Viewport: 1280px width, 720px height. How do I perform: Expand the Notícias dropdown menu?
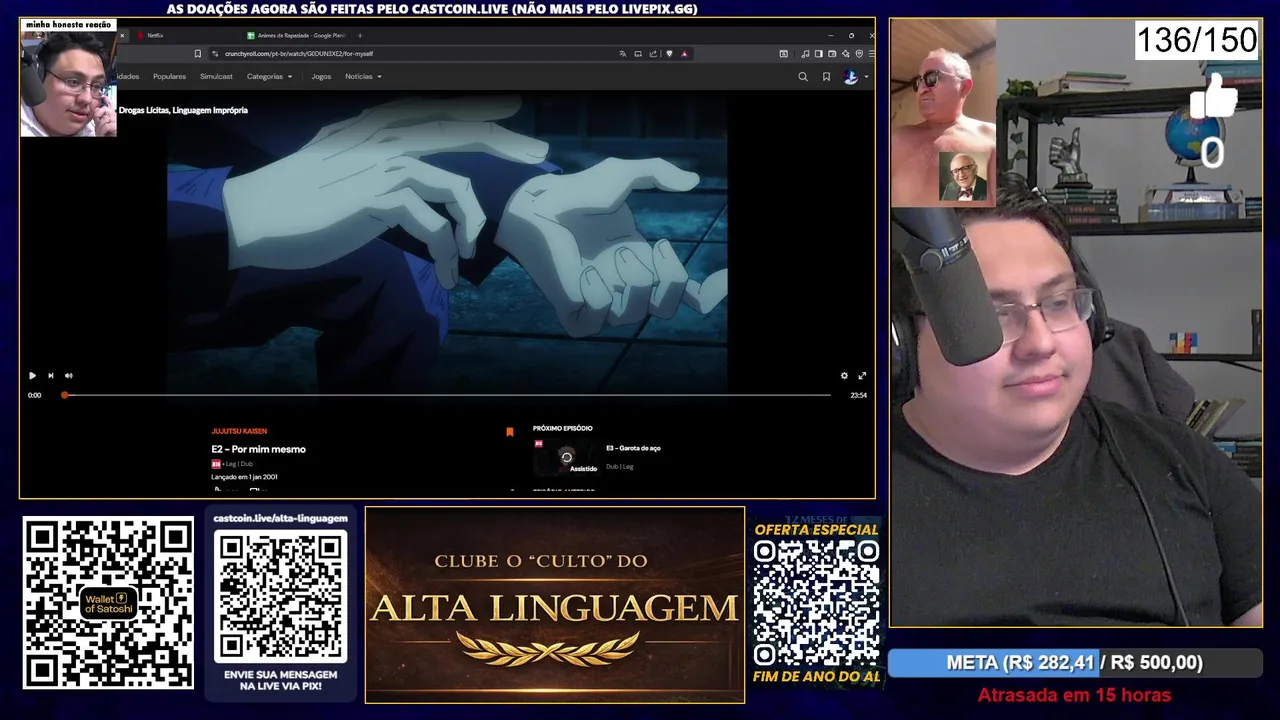[x=363, y=76]
